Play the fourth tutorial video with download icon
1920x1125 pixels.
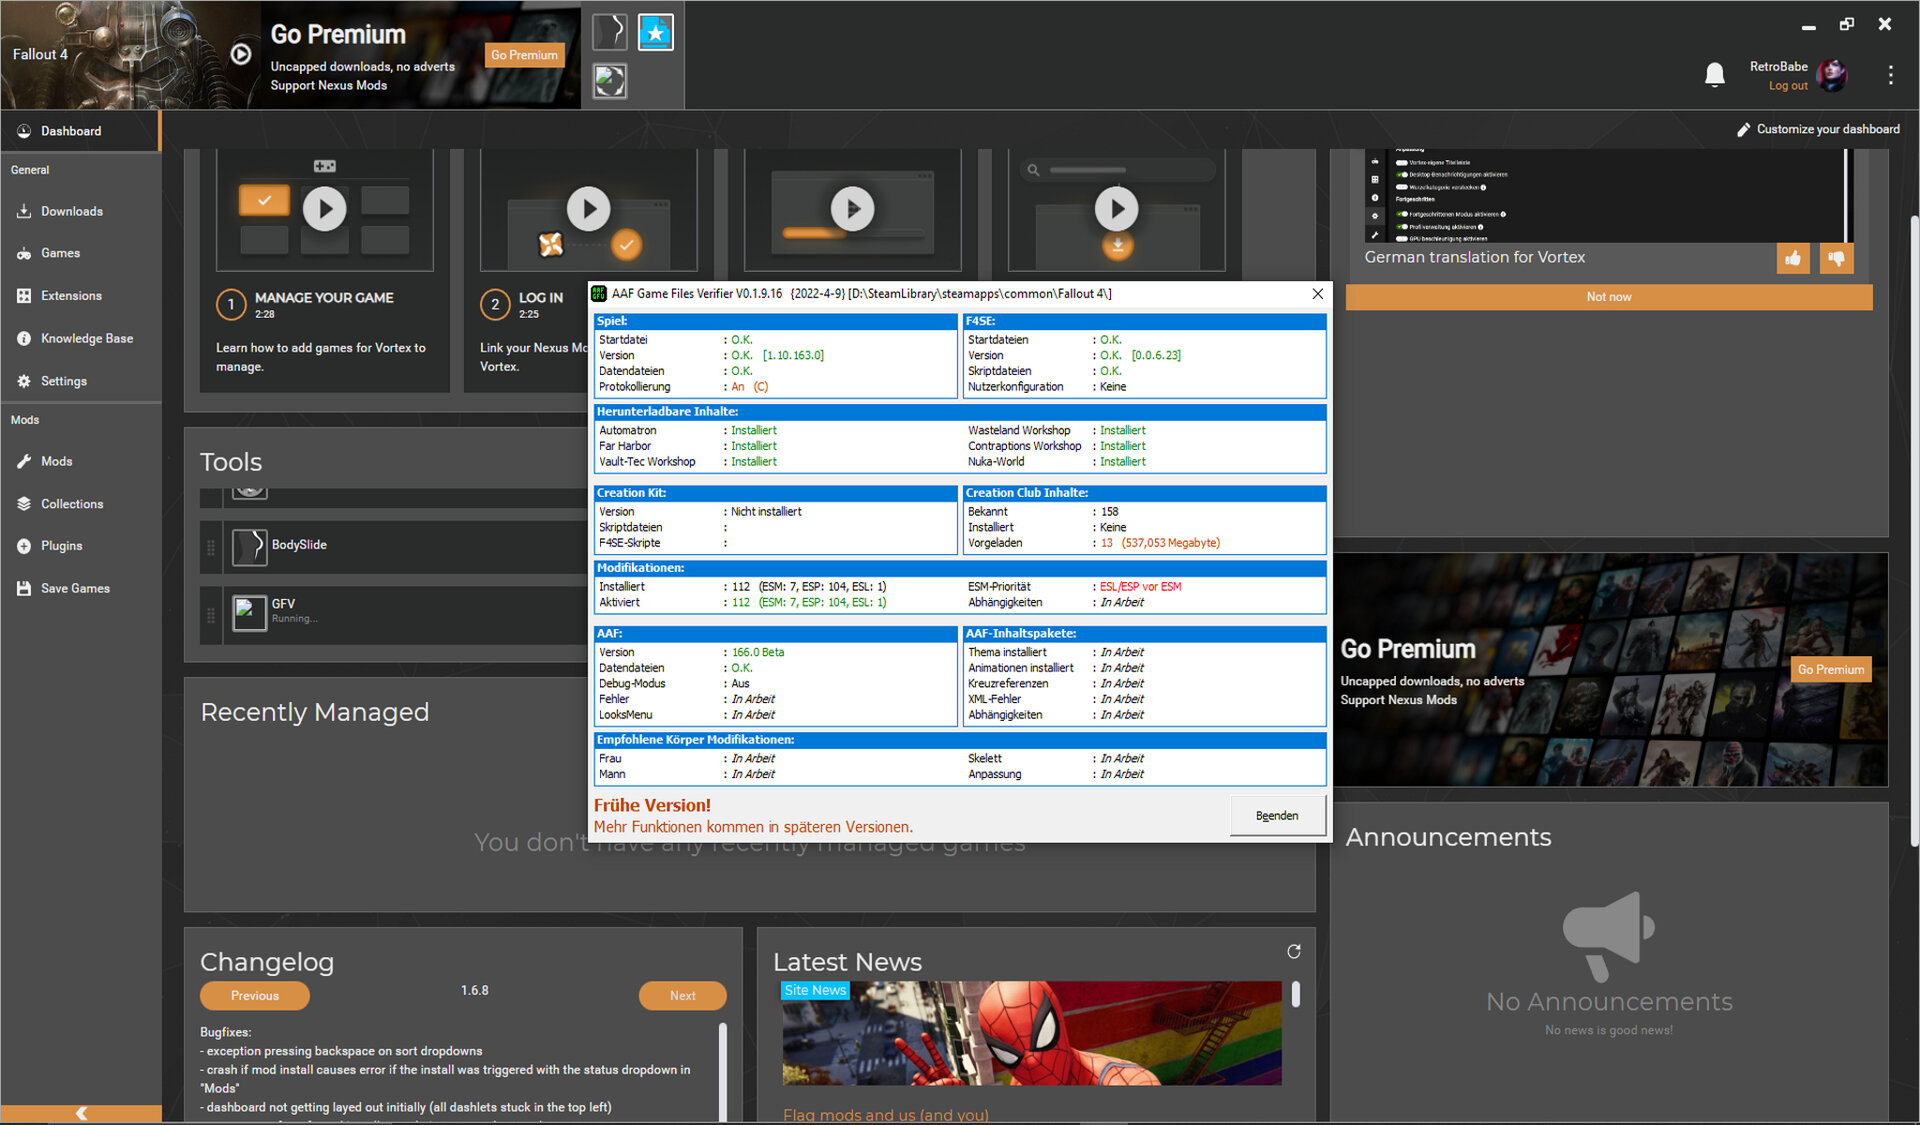point(1116,209)
